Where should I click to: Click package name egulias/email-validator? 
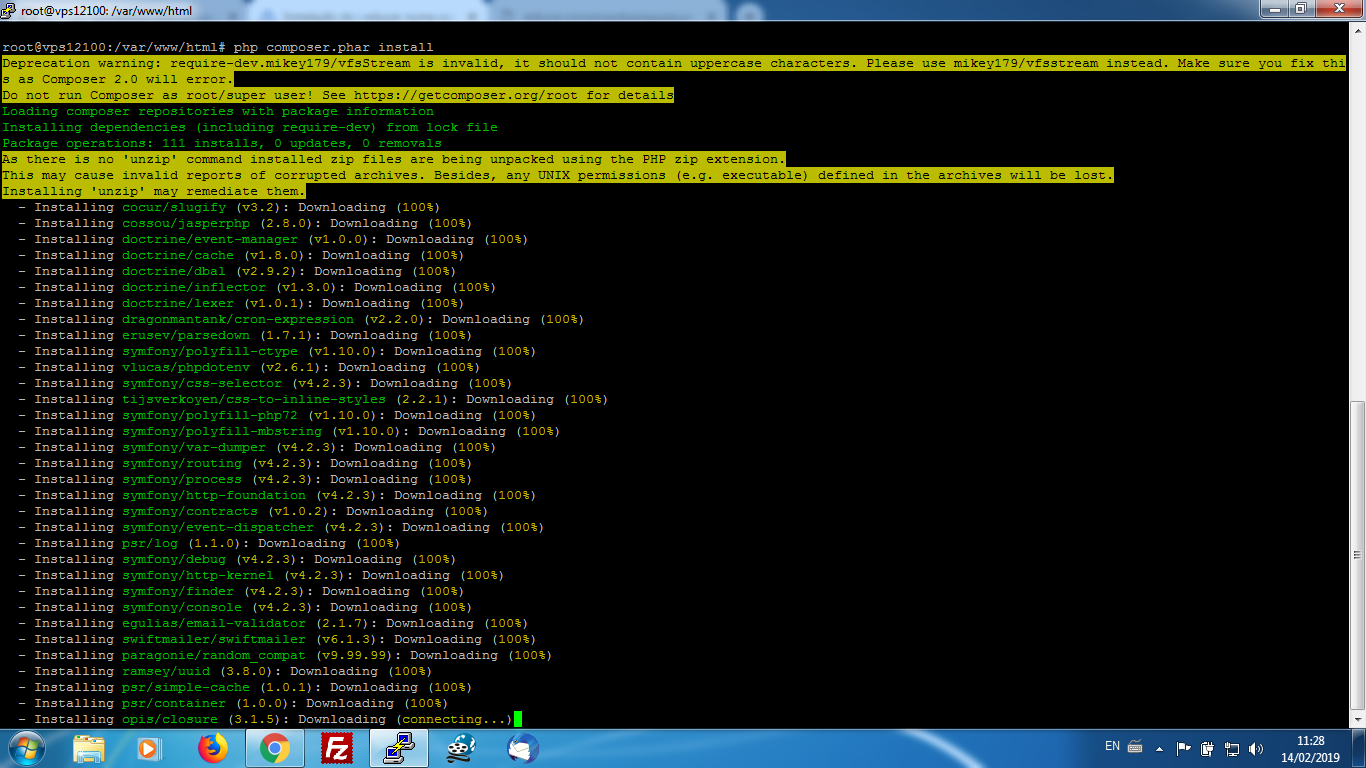click(214, 623)
